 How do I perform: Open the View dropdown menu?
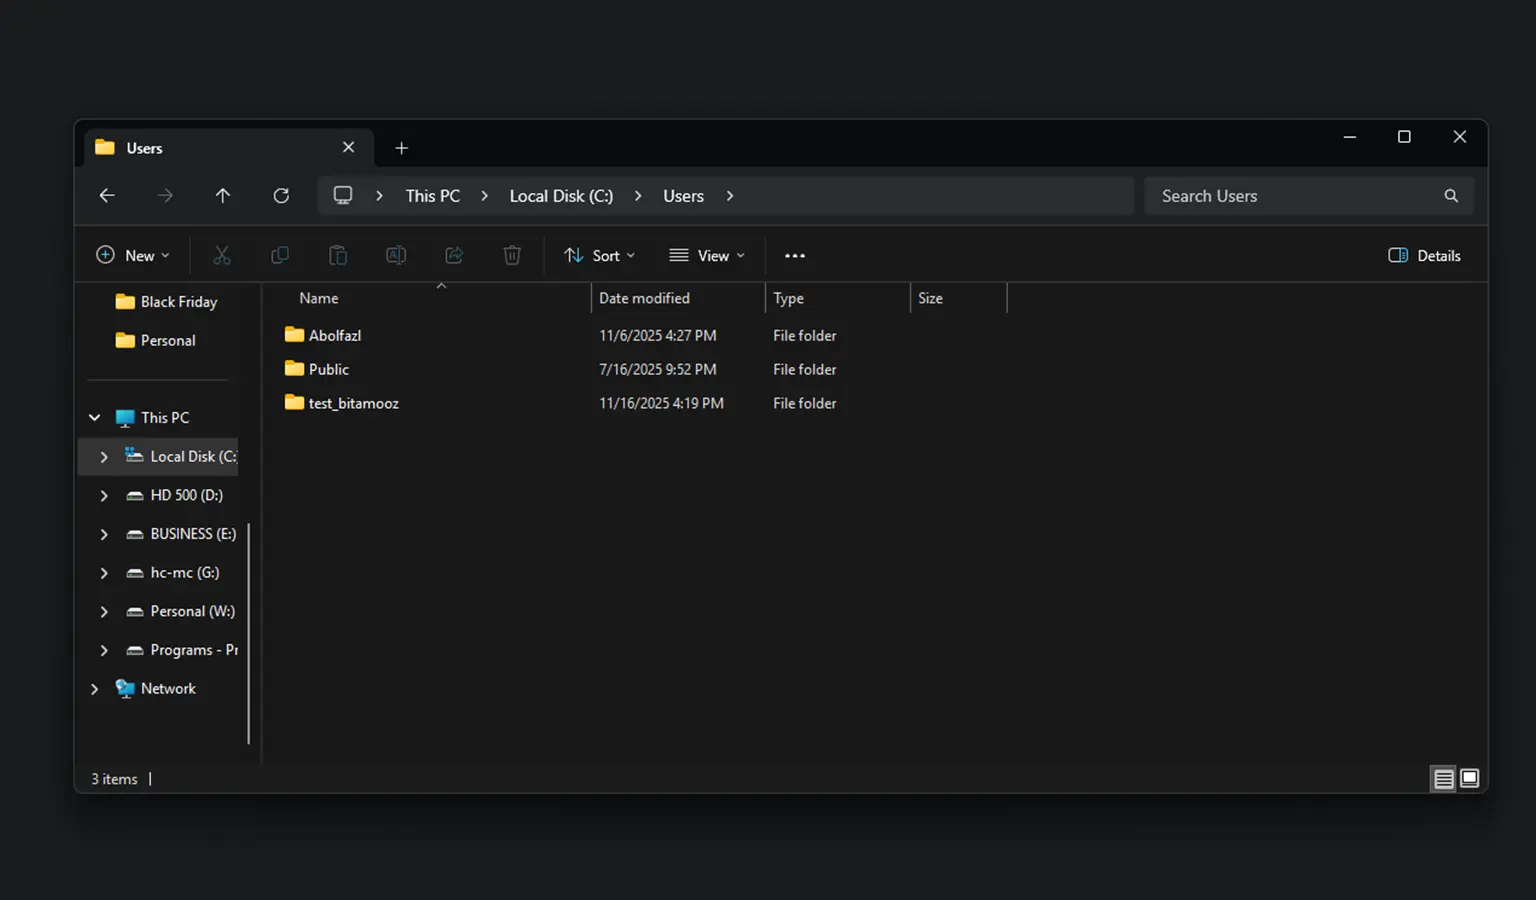click(707, 256)
